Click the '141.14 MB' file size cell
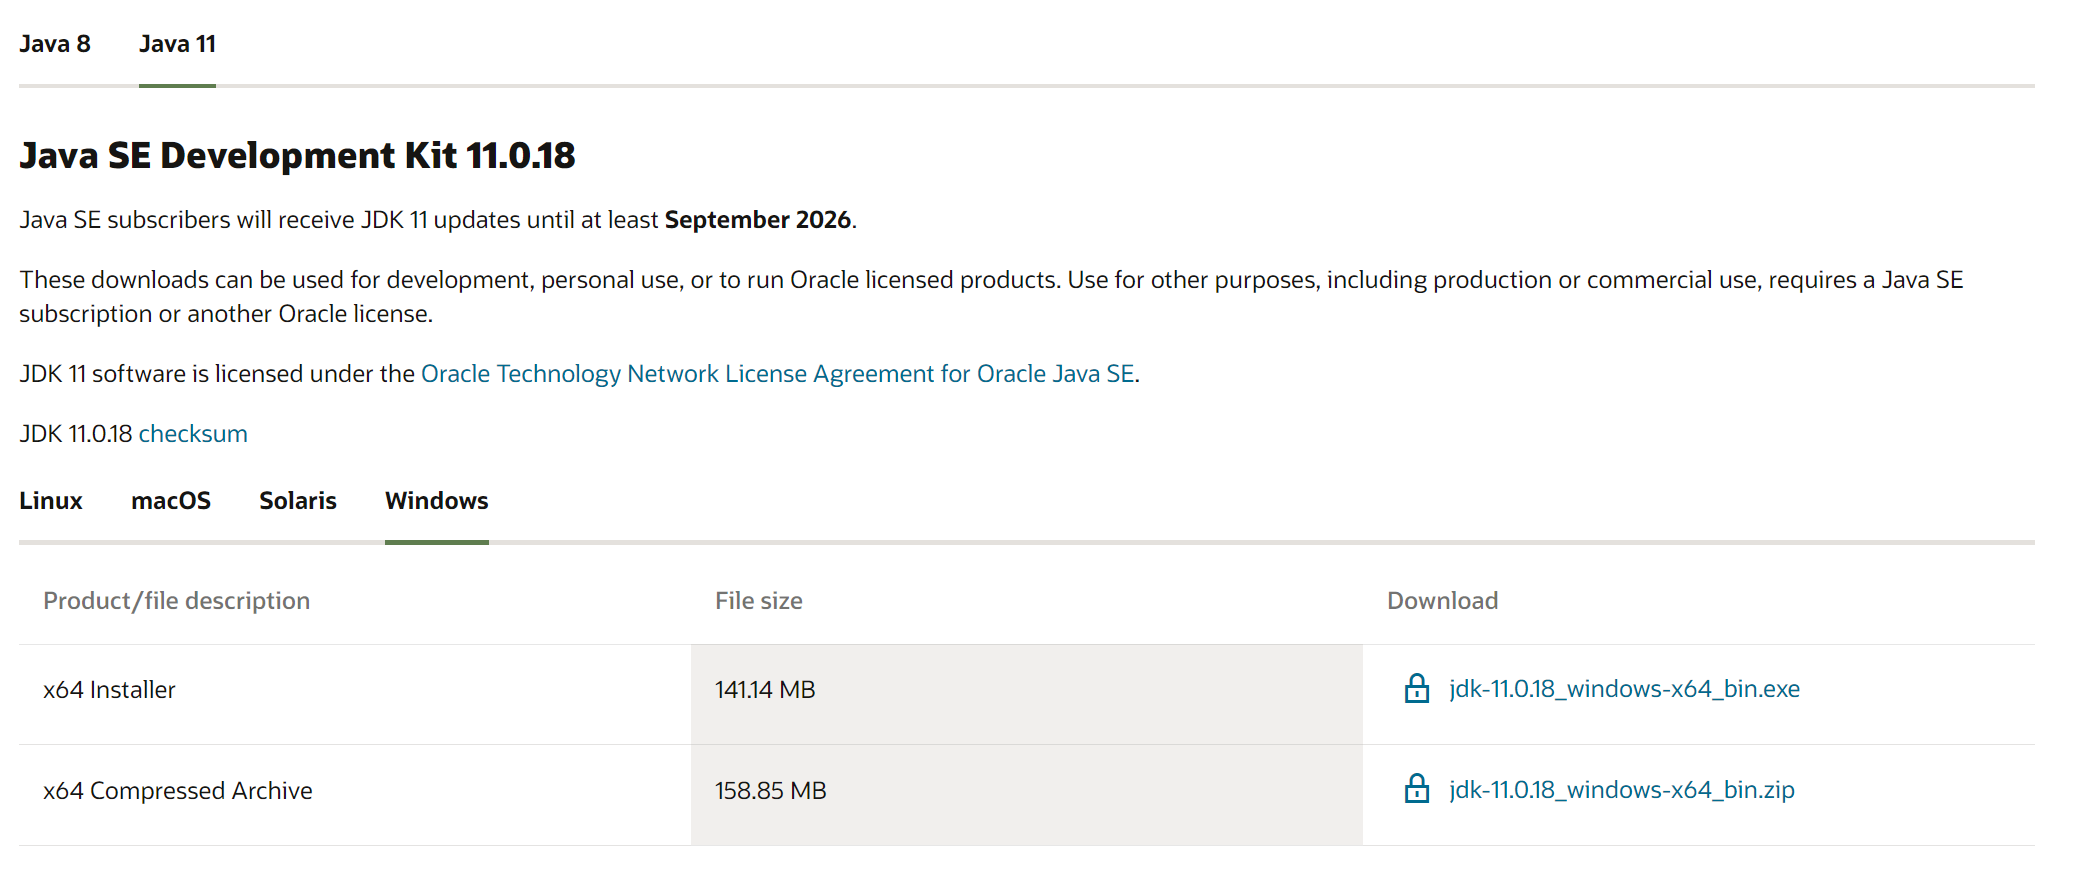The height and width of the screenshot is (883, 2094). (1027, 694)
